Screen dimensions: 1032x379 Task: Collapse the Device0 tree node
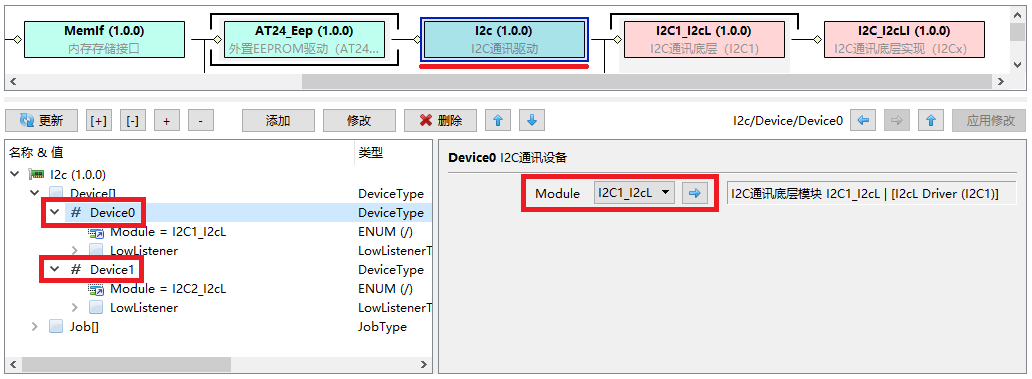click(55, 213)
